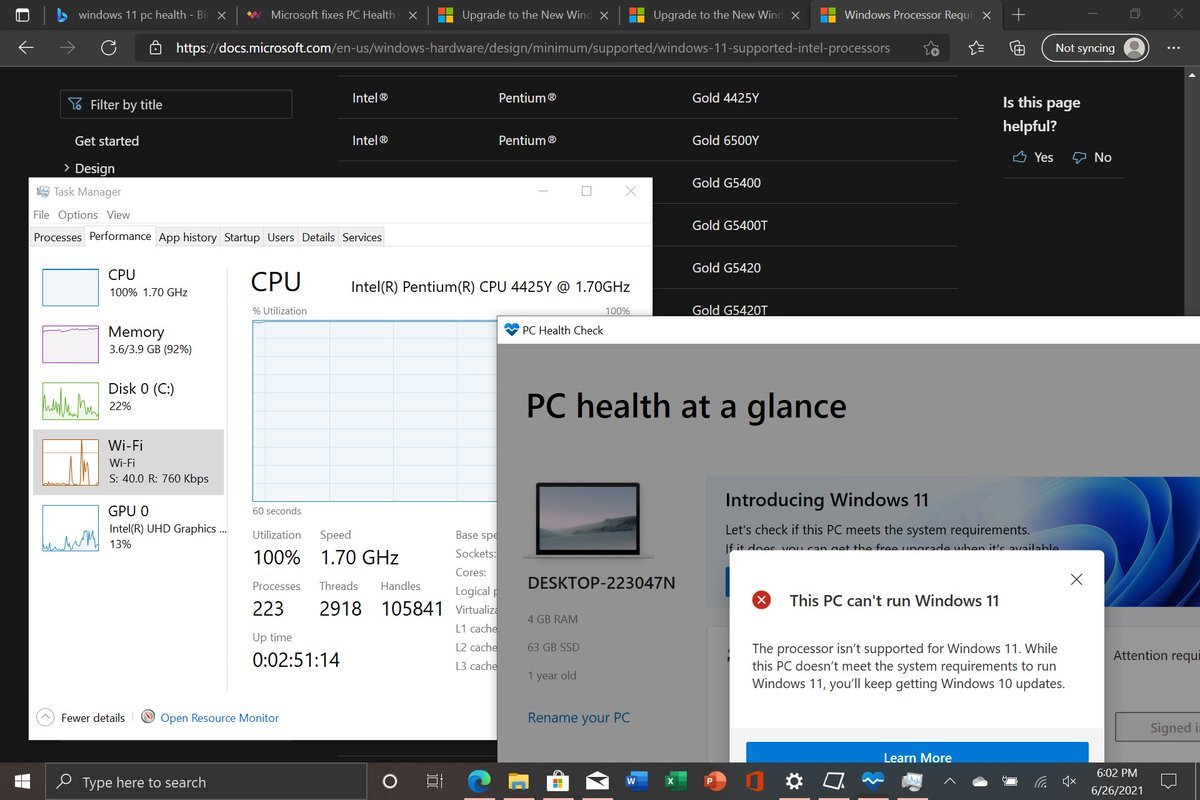Click Rename your PC link
Viewport: 1200px width, 800px height.
click(579, 718)
